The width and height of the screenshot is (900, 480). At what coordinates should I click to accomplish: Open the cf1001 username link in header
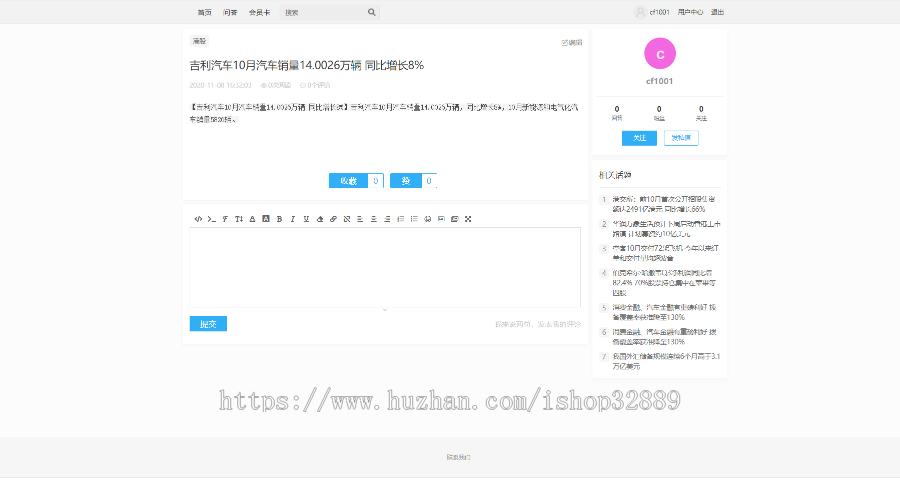click(660, 12)
